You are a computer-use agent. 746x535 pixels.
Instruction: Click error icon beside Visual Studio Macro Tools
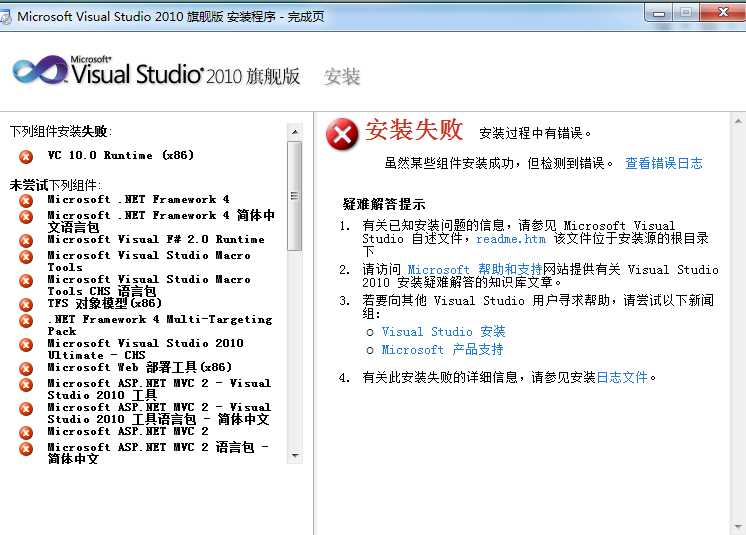click(x=26, y=257)
